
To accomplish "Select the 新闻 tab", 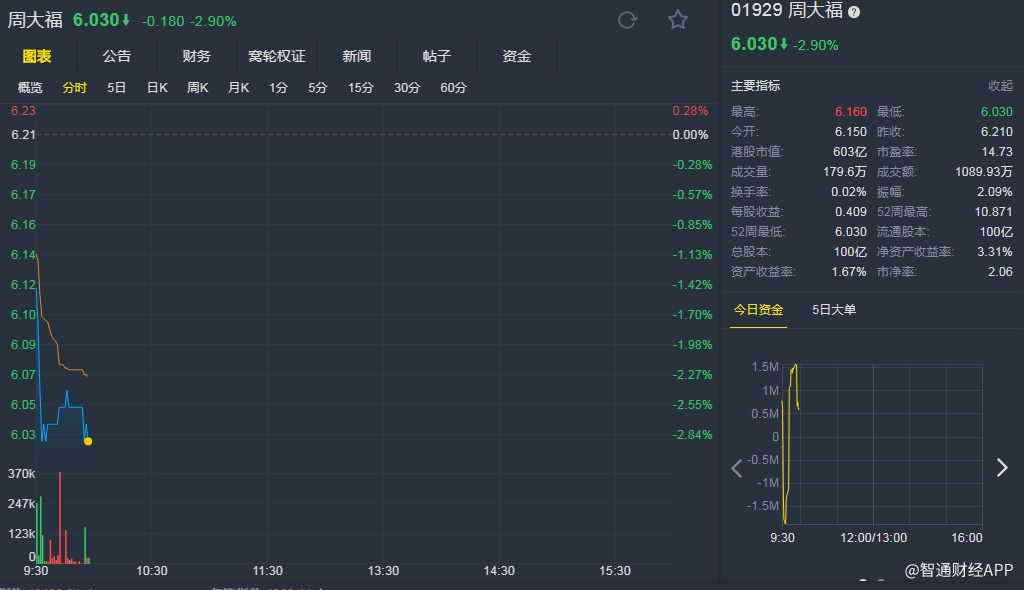I will click(357, 56).
